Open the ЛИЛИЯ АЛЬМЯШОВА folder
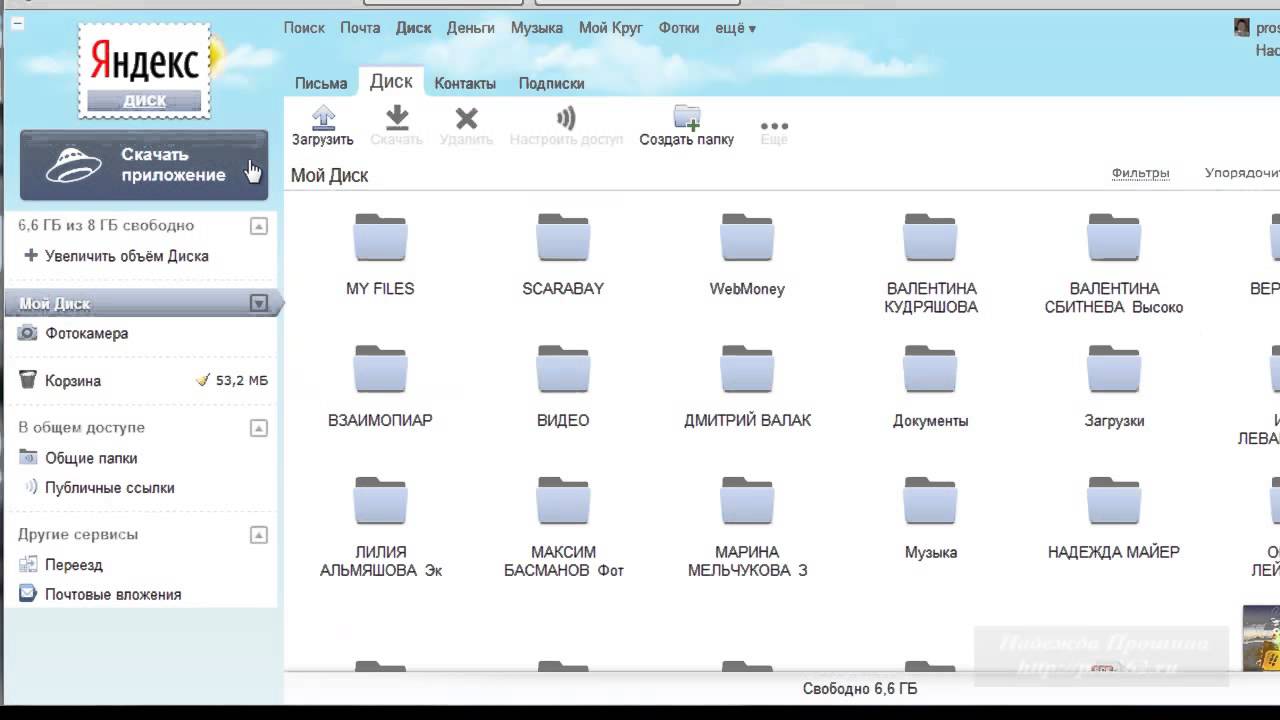The width and height of the screenshot is (1280, 720). pyautogui.click(x=380, y=501)
